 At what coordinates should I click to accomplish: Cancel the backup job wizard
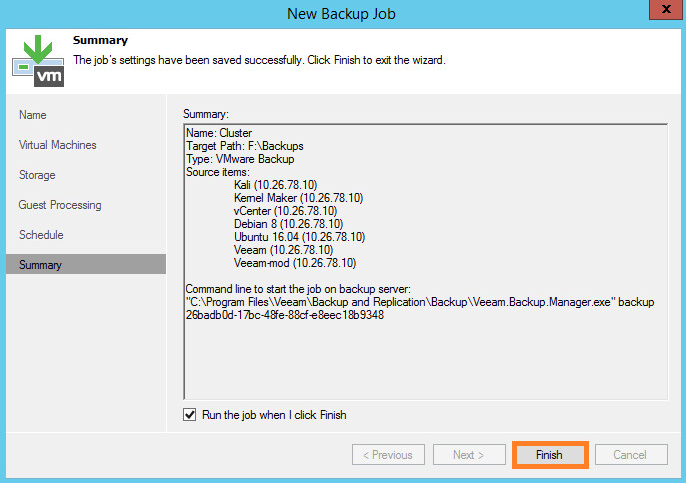tap(631, 455)
